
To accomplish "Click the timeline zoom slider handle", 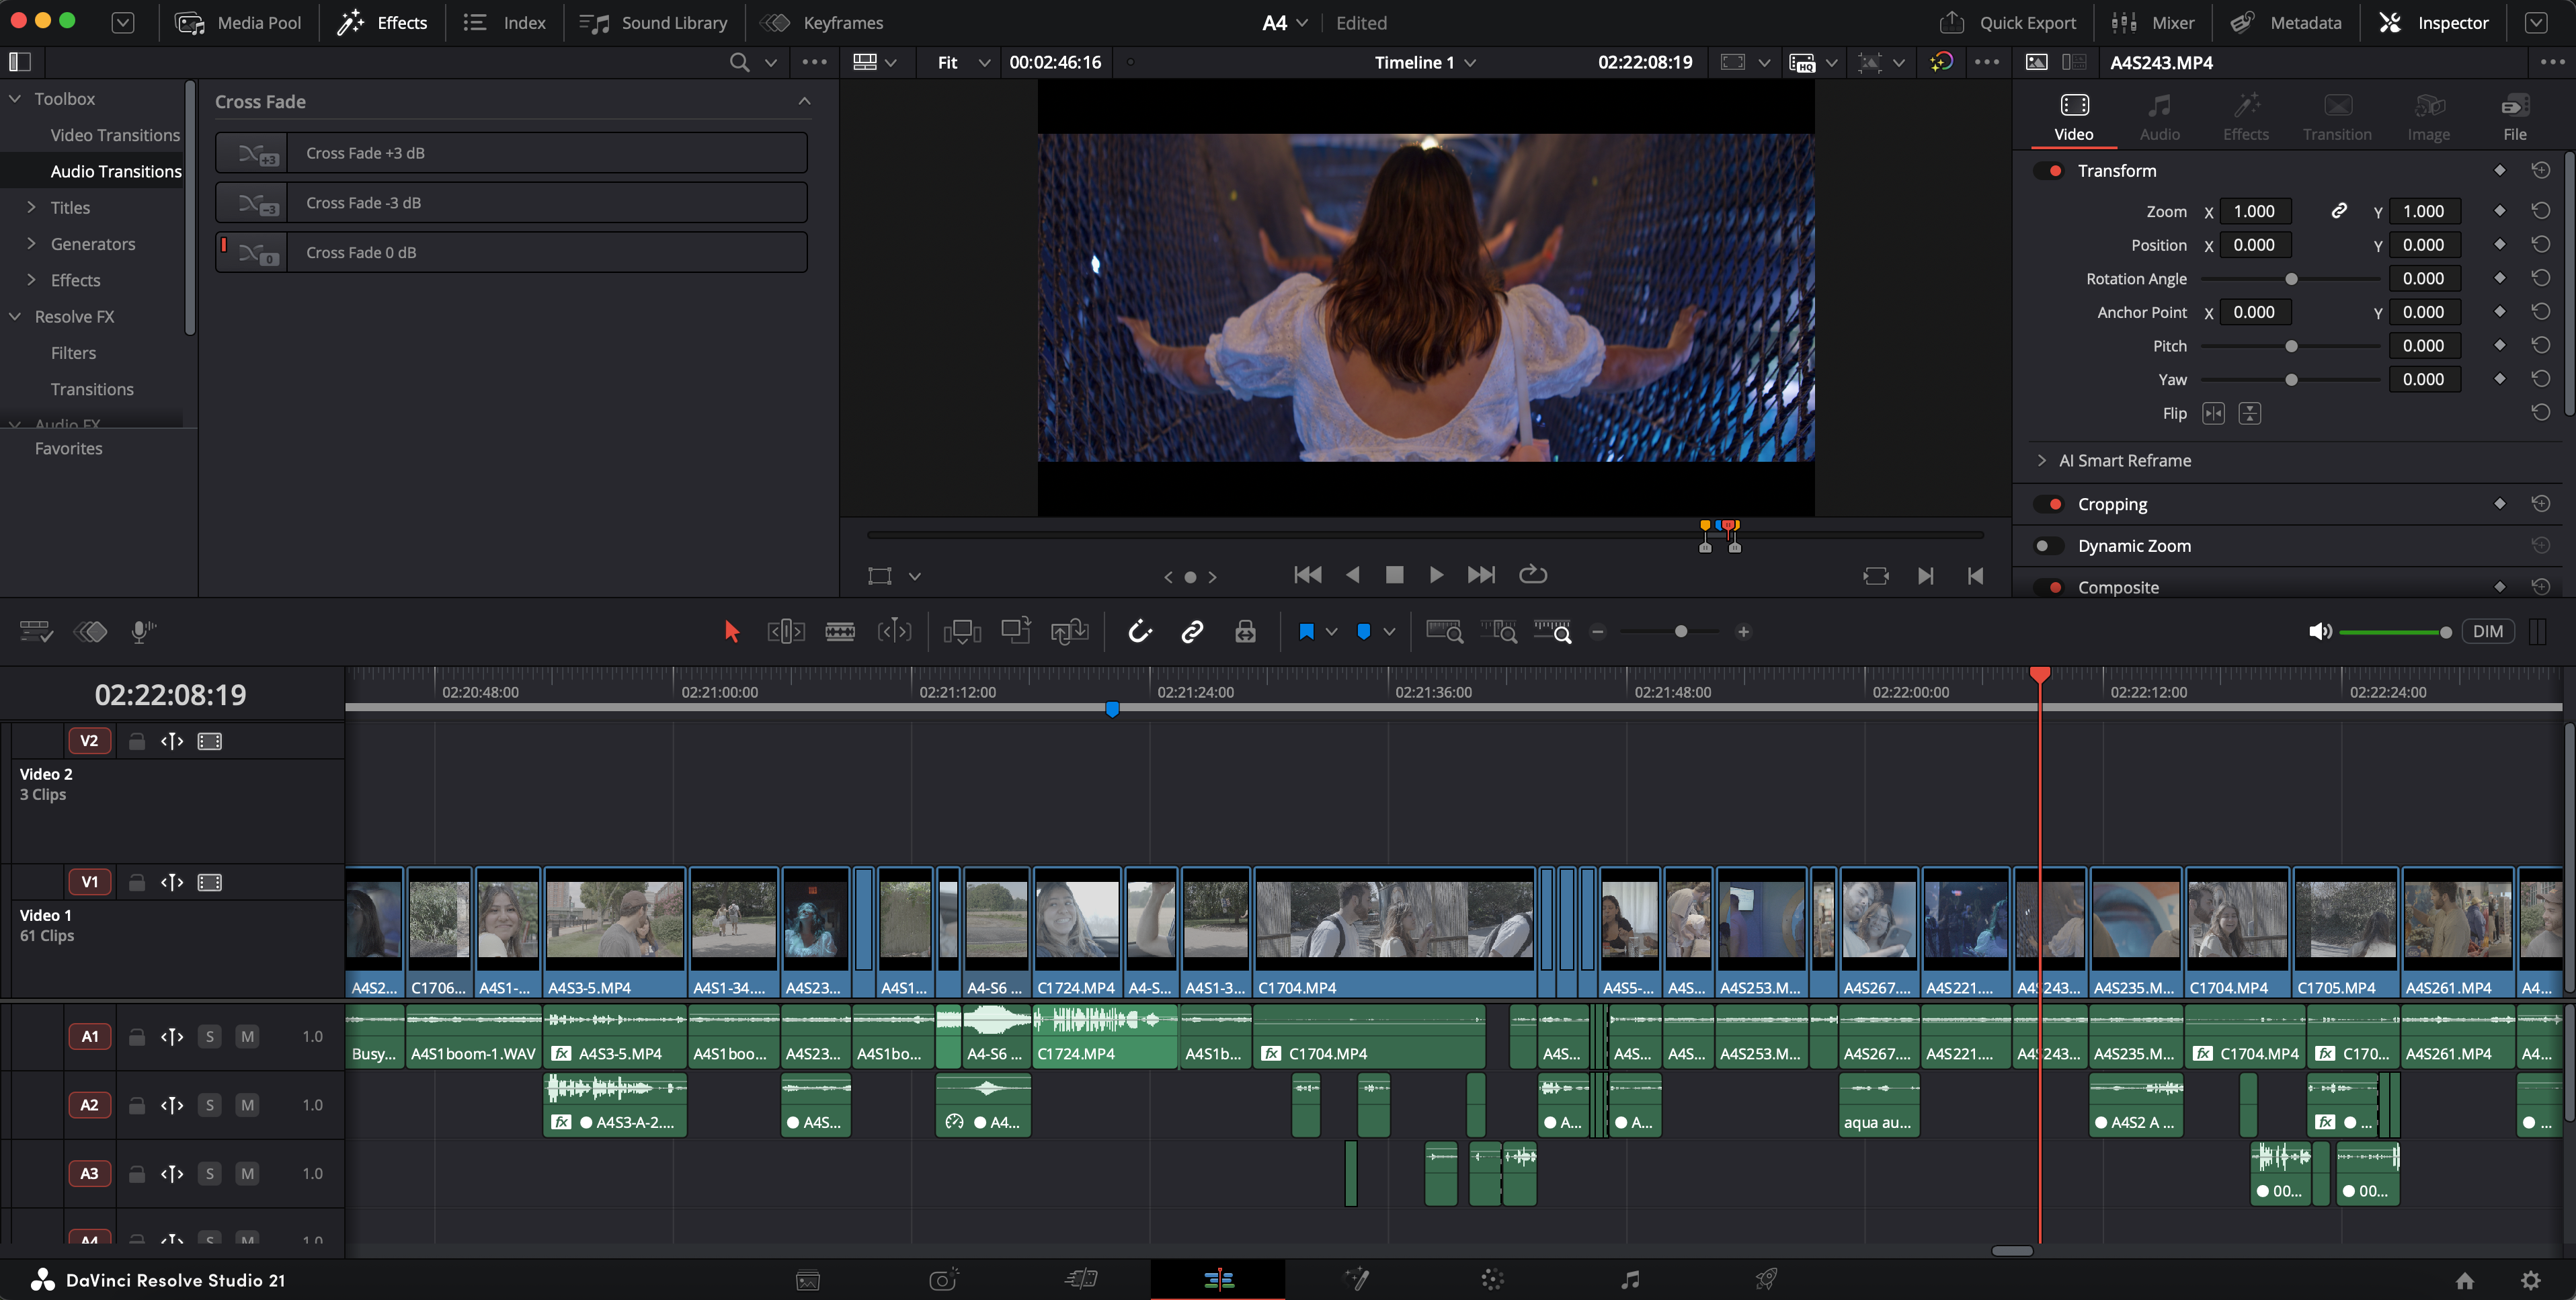I will point(1681,631).
